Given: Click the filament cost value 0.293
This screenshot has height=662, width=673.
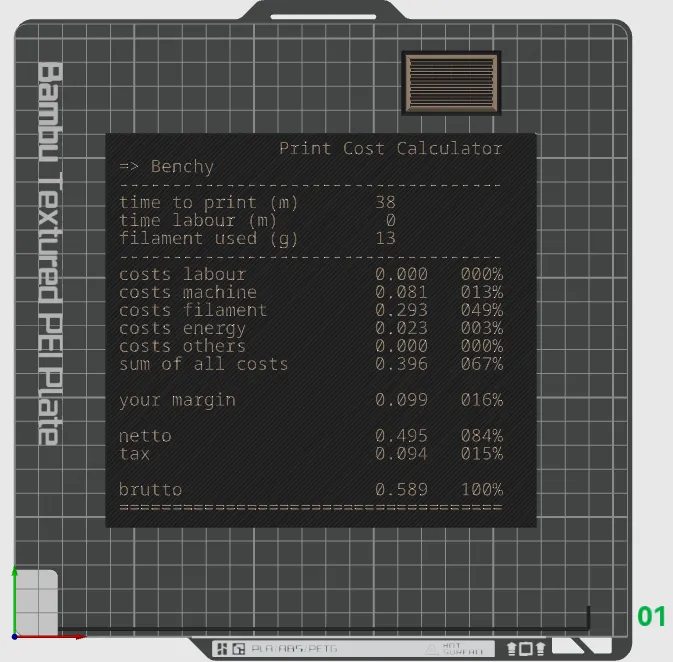Looking at the screenshot, I should (401, 310).
